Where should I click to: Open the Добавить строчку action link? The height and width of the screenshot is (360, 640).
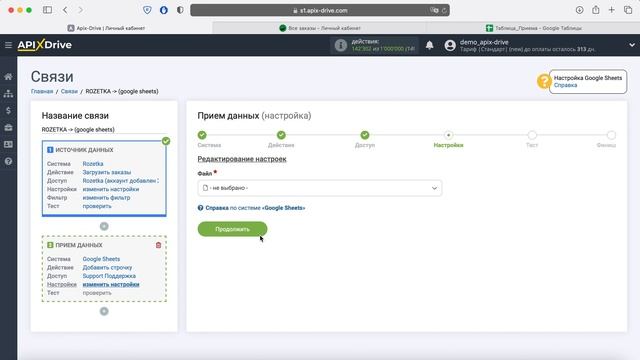107,268
